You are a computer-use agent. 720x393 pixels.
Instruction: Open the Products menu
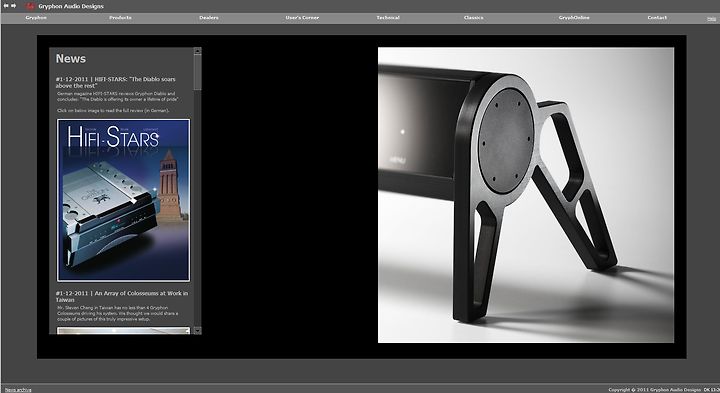tap(120, 17)
